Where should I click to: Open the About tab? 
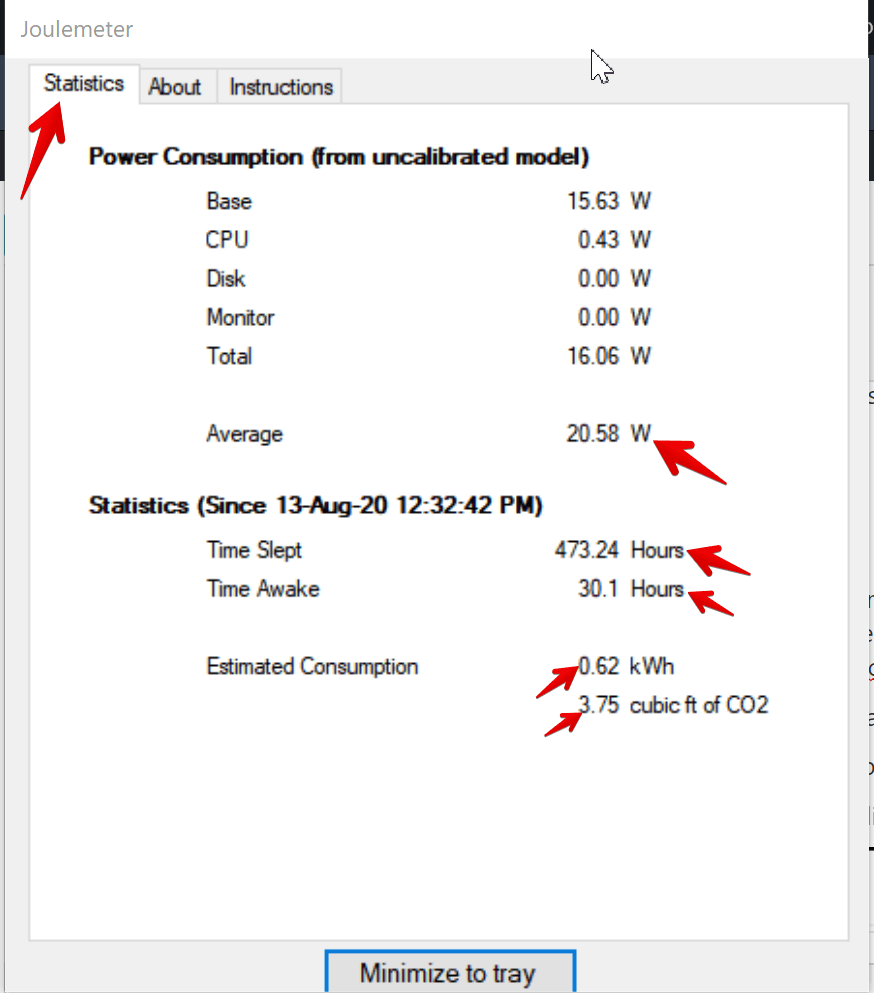(x=175, y=87)
